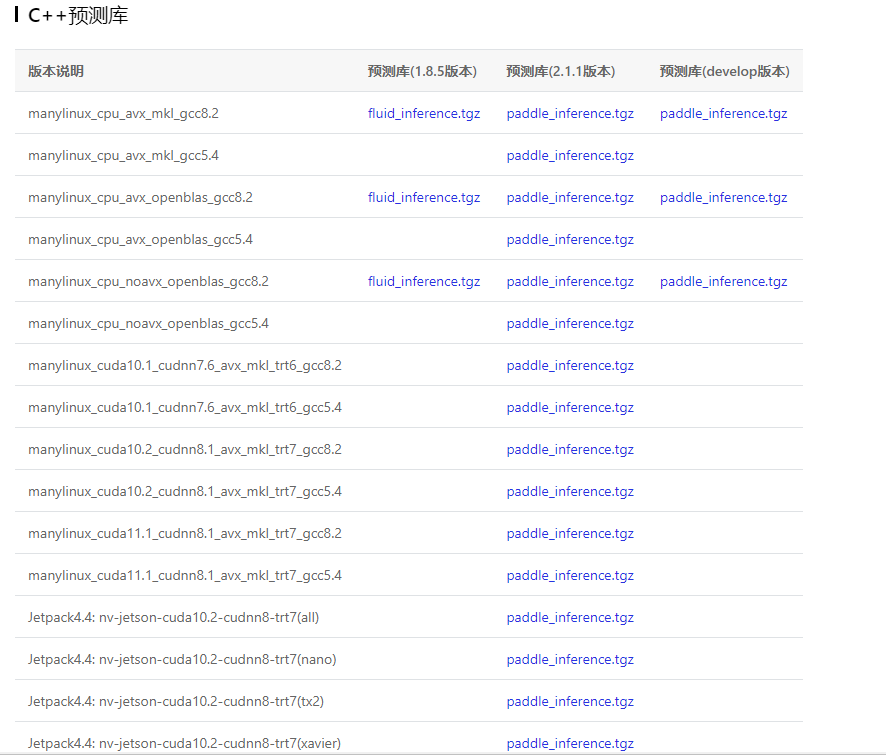The height and width of the screenshot is (755, 886).
Task: Click the 版本说明 column header
Action: point(56,71)
